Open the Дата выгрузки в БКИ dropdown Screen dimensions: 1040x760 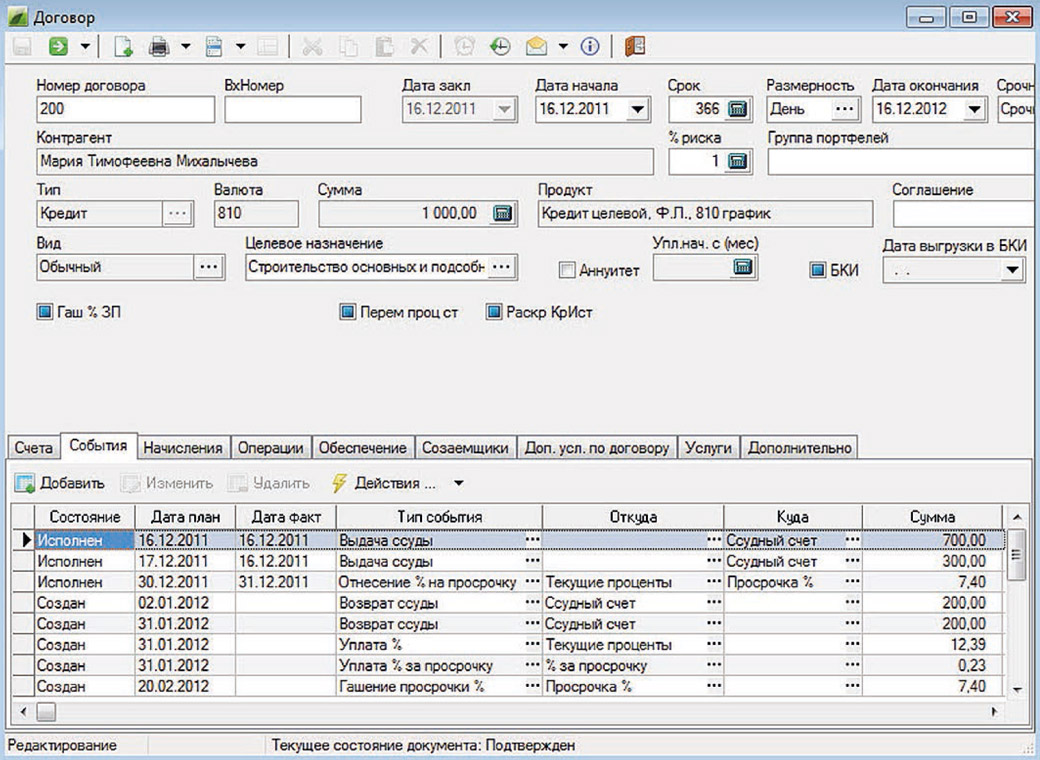[x=1012, y=270]
